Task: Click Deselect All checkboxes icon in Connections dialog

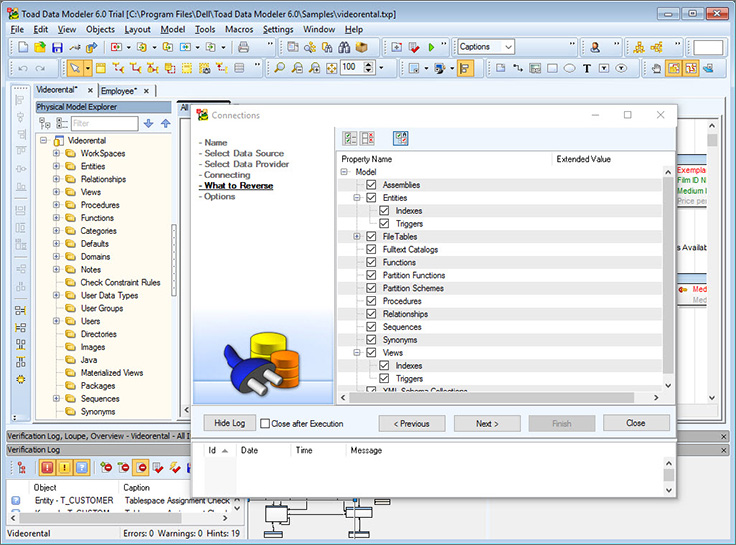Action: tap(367, 138)
